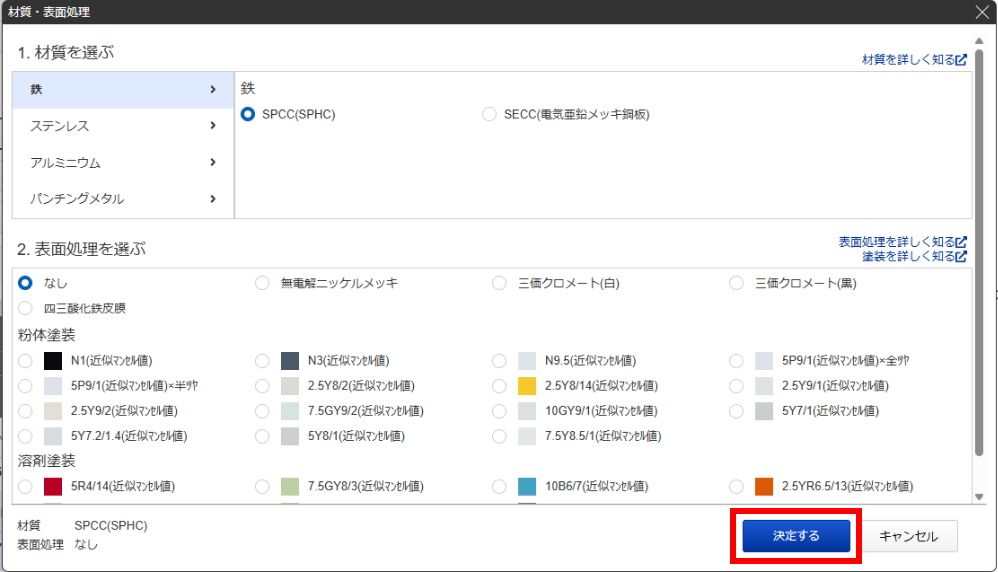Select N3 powder coating radio button

[x=262, y=361]
